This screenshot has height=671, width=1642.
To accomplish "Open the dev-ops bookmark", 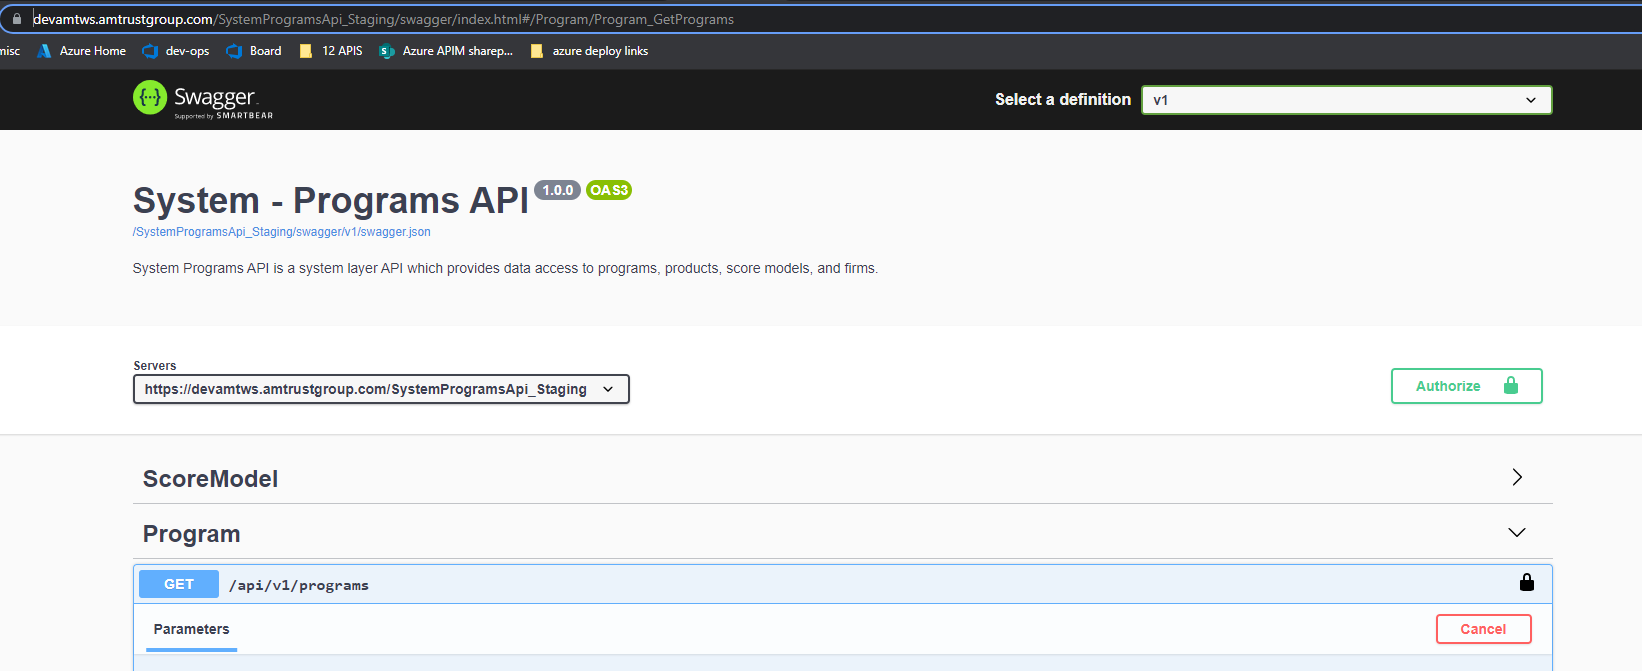I will 176,51.
